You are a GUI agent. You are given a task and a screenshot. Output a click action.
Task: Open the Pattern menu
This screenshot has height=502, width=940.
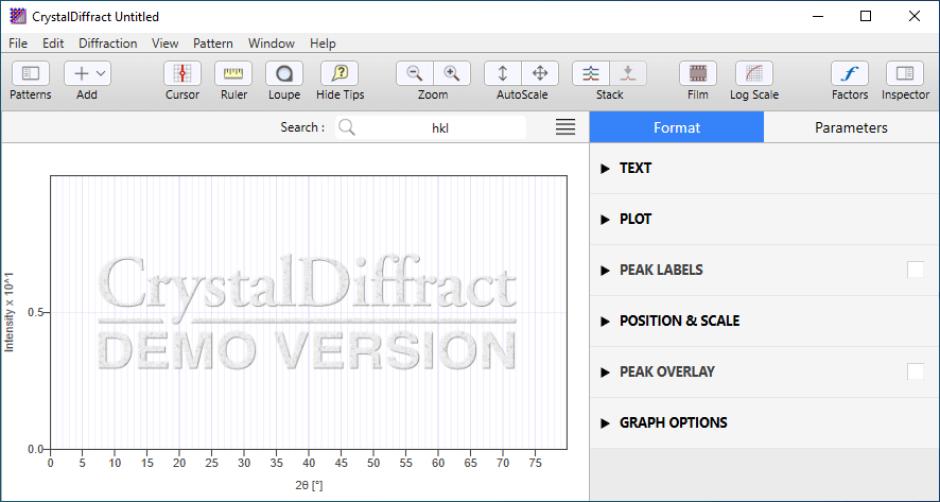click(213, 43)
